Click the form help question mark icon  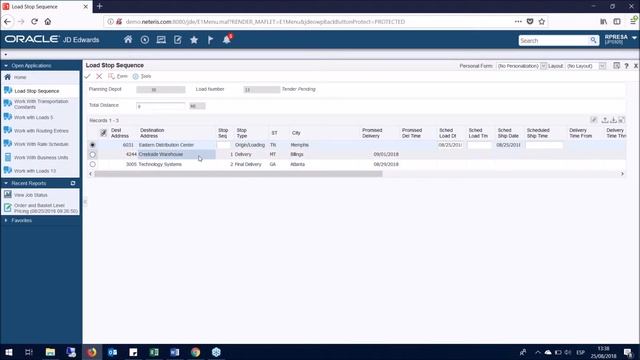click(626, 66)
